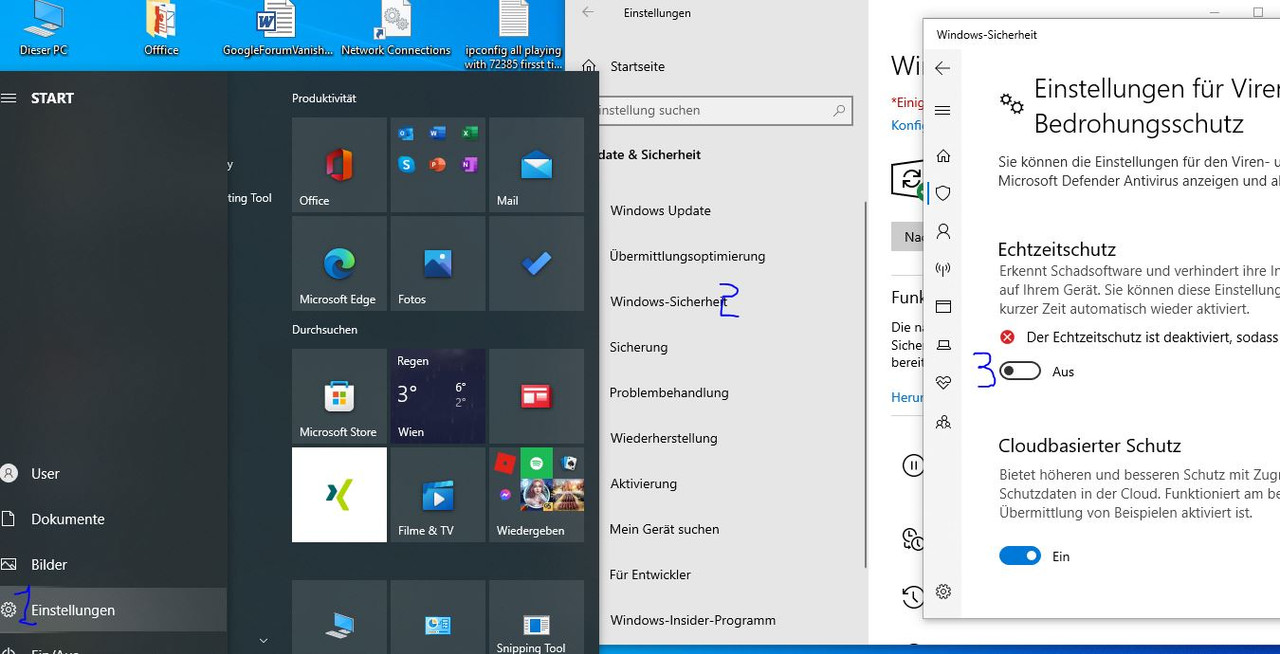The image size is (1280, 654).
Task: Click the Konfig link in Einstellungen
Action: tap(906, 125)
